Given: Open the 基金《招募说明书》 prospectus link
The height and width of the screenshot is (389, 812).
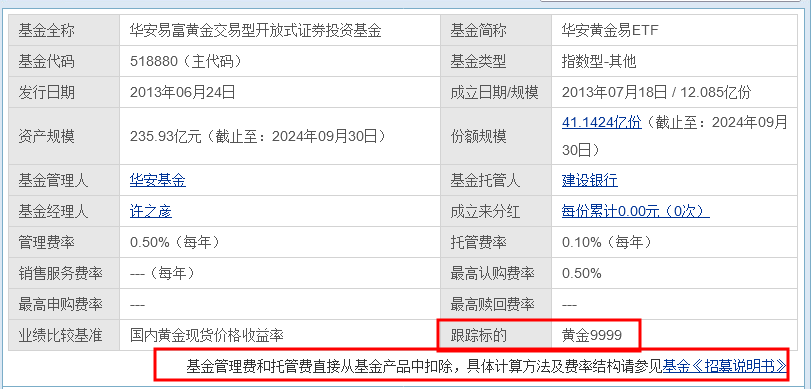Looking at the screenshot, I should click(x=725, y=367).
